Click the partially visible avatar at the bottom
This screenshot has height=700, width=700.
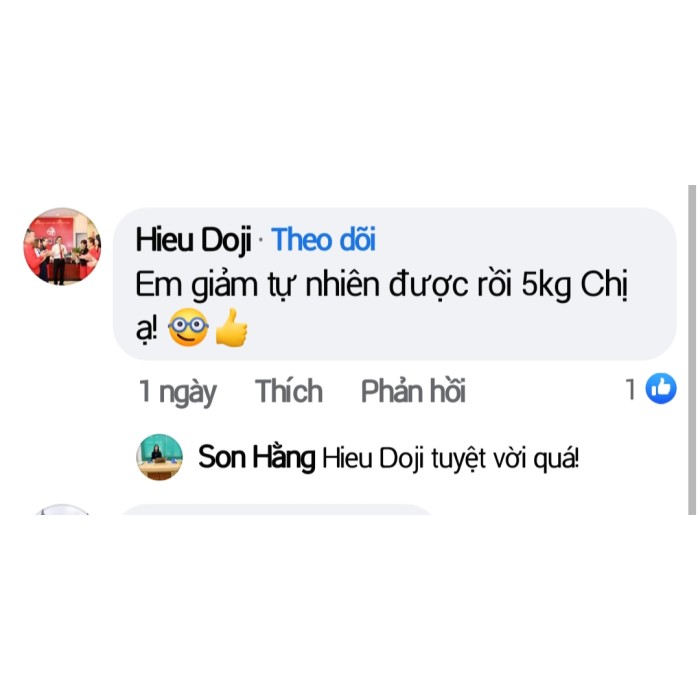[x=62, y=509]
